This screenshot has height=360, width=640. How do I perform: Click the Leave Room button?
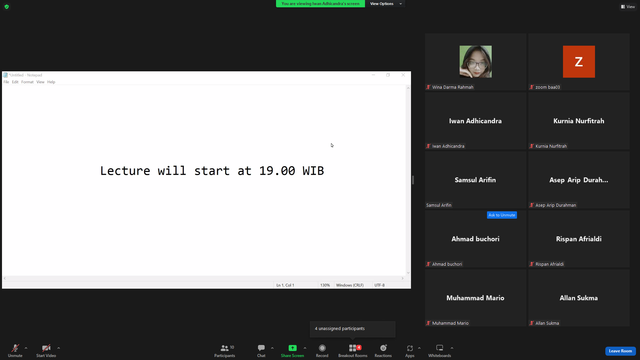(x=620, y=351)
